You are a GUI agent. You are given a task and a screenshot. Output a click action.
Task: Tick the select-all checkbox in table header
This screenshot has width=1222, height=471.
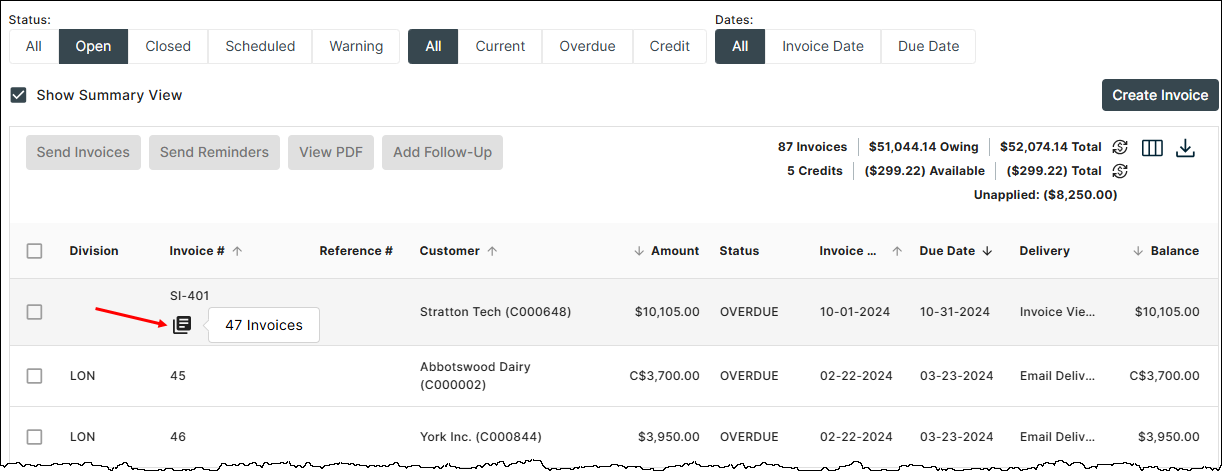tap(35, 251)
